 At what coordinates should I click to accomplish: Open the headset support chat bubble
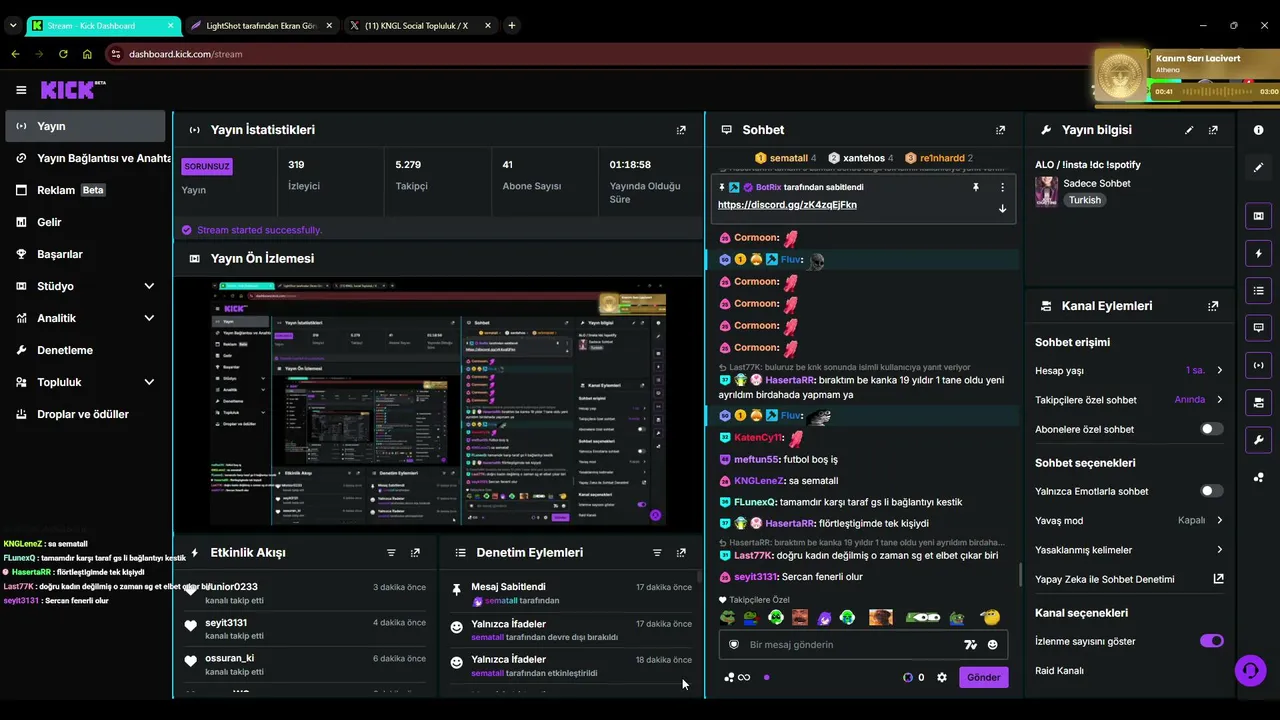coord(1250,670)
